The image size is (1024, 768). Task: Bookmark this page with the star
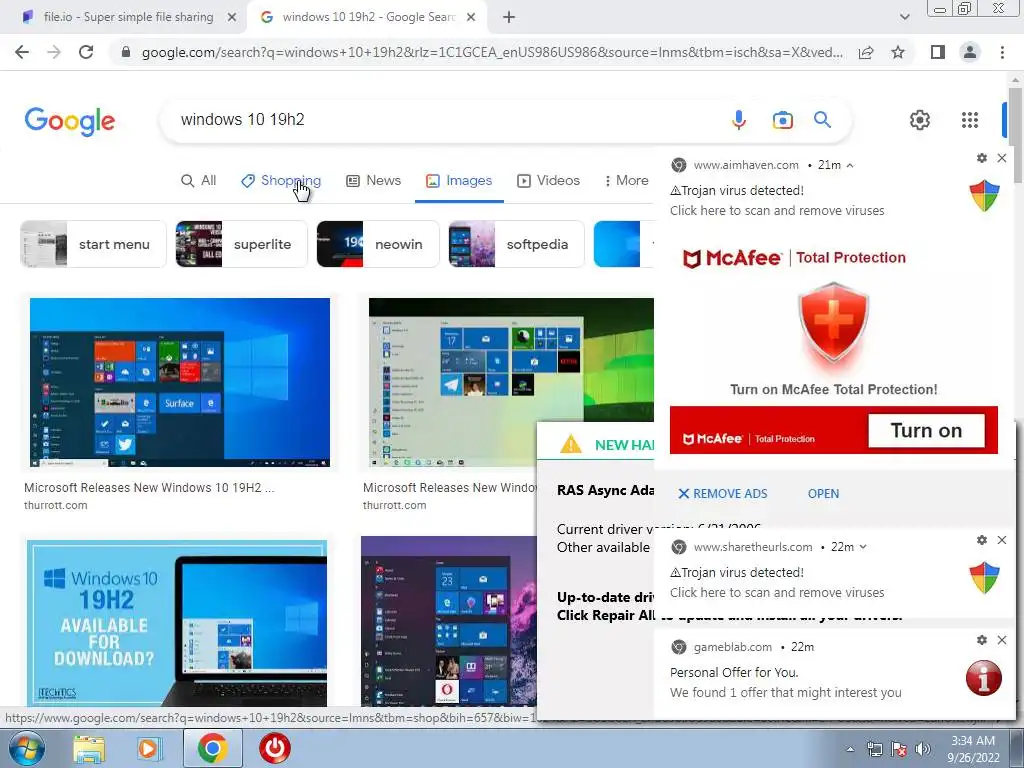point(898,52)
